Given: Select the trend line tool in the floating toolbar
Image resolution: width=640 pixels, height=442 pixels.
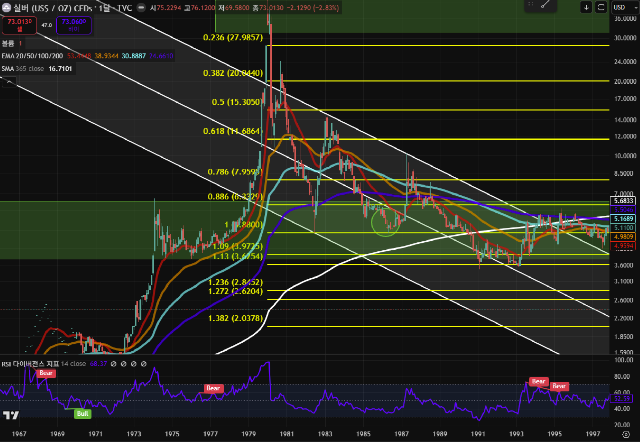Looking at the screenshot, I should 546,4.
